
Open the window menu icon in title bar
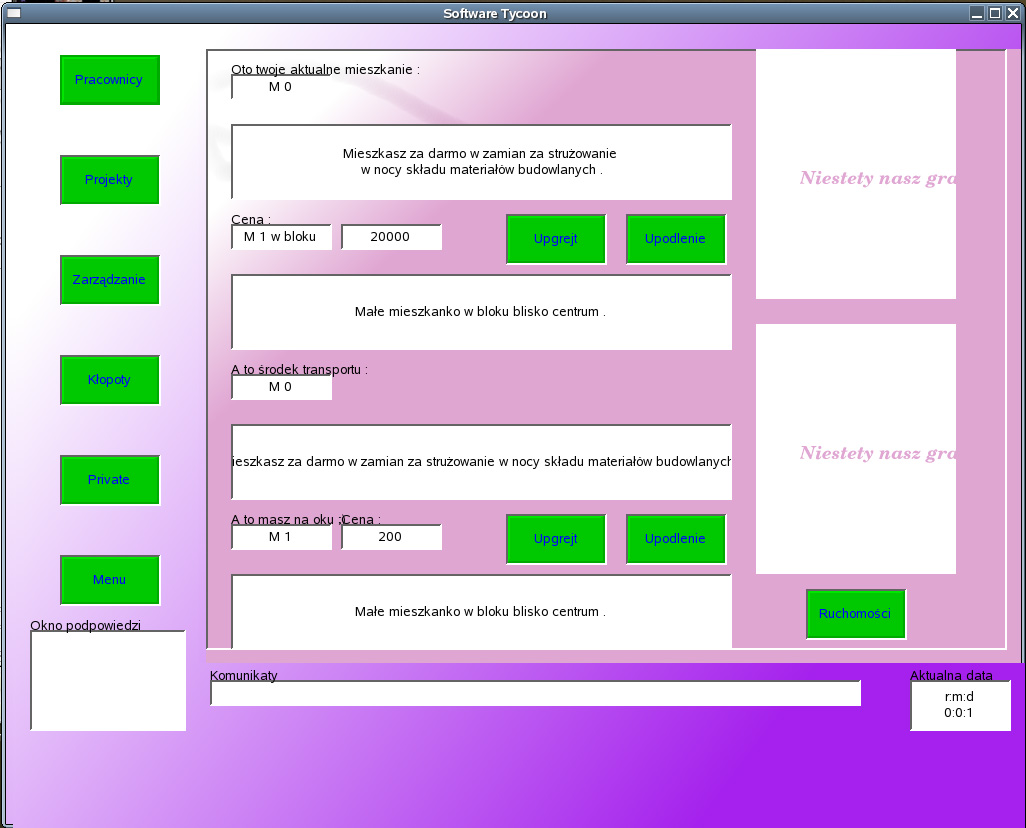(x=14, y=13)
